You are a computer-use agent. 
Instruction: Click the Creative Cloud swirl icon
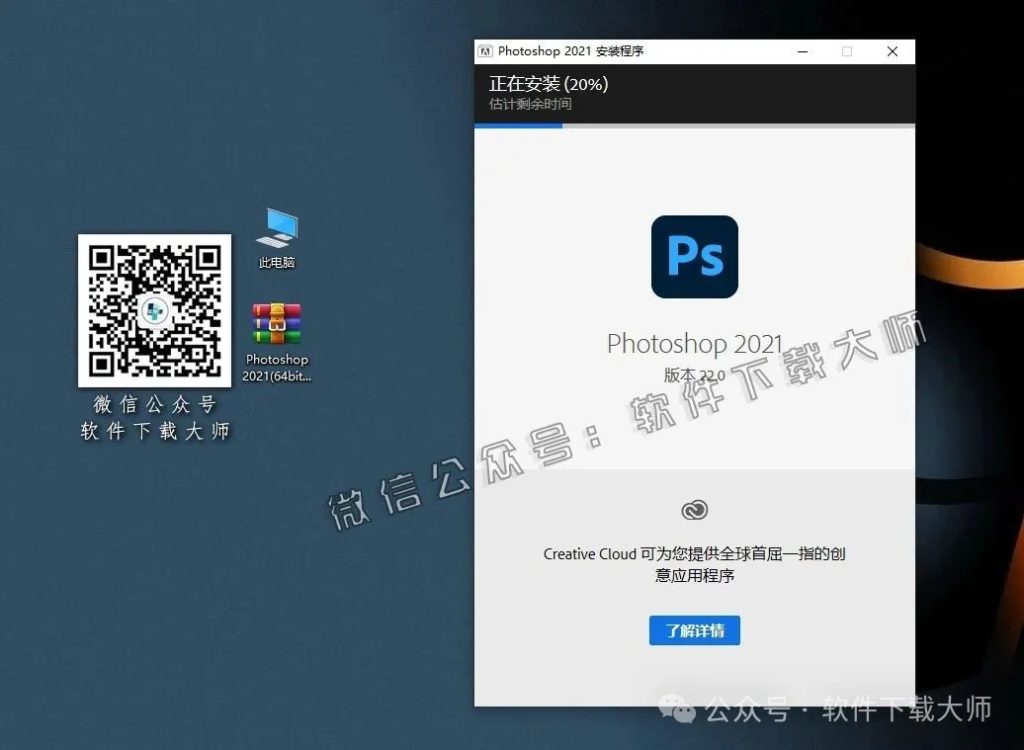point(694,511)
